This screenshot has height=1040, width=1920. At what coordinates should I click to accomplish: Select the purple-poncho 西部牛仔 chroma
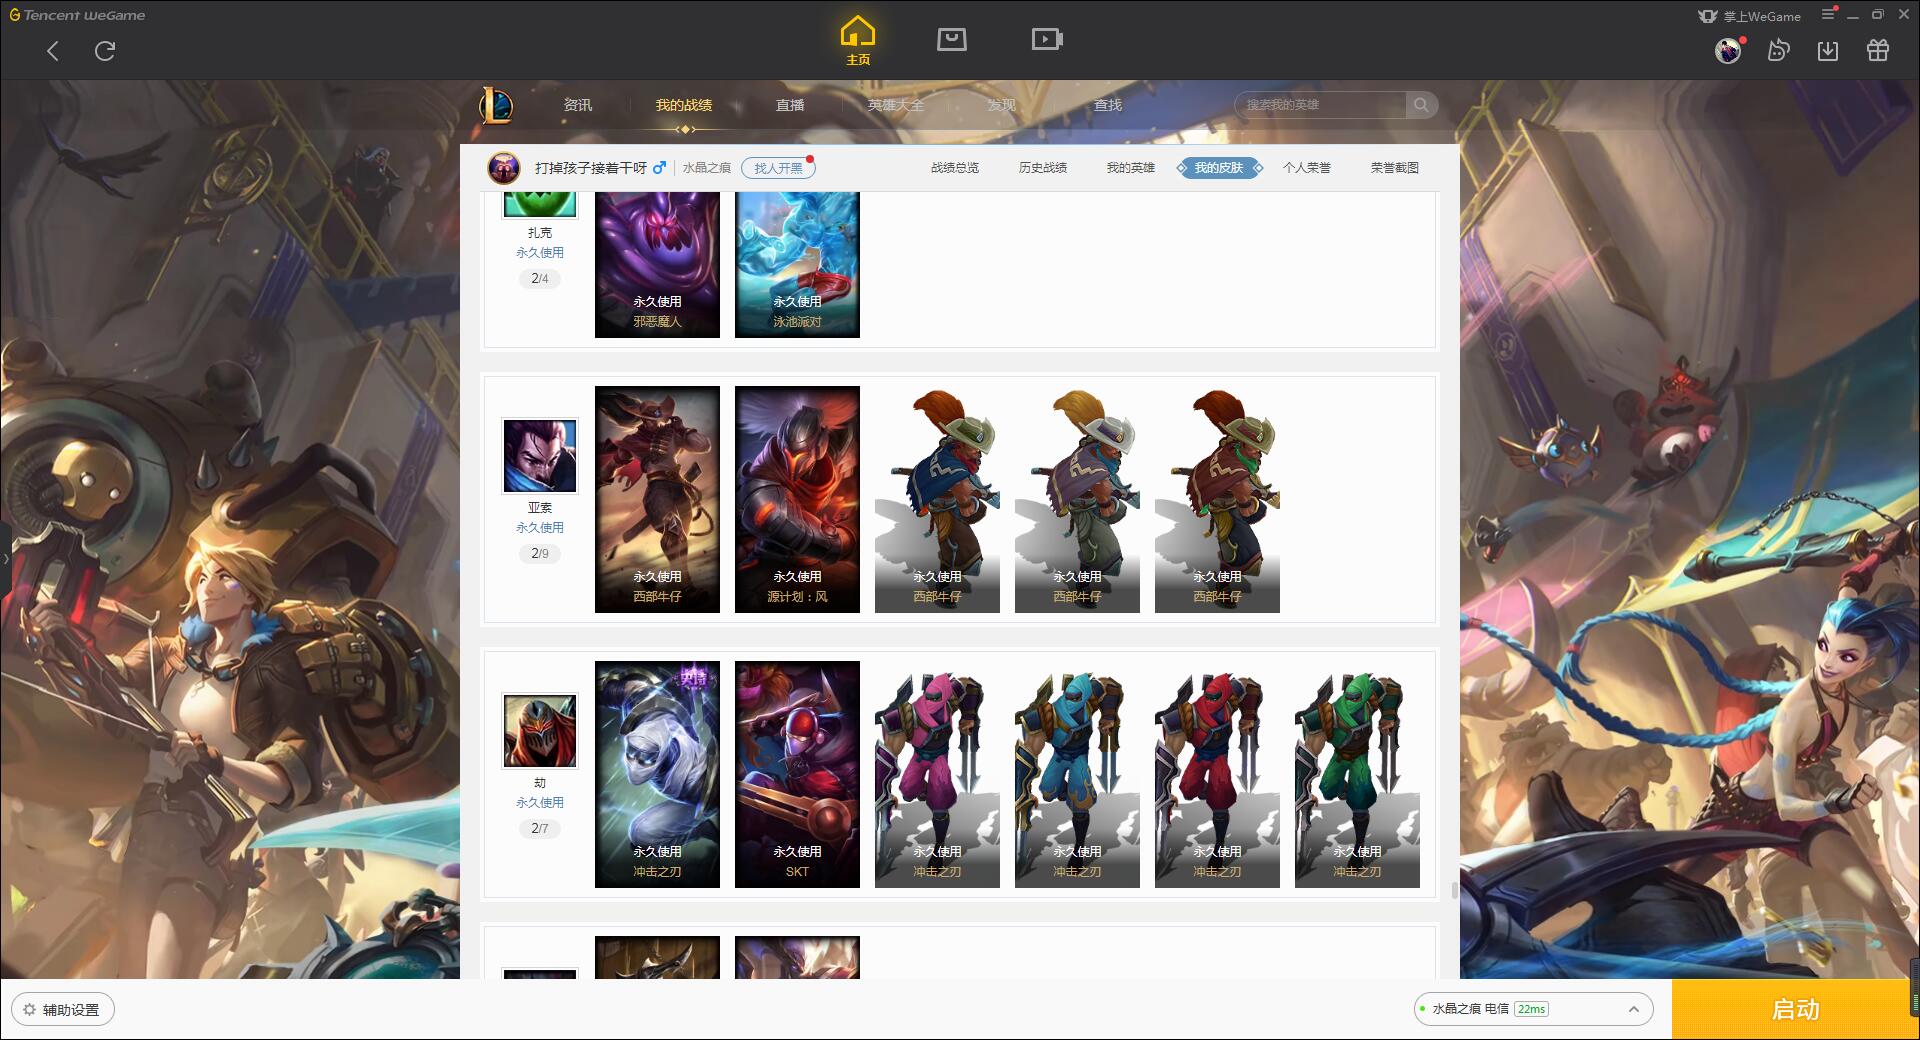coord(1077,499)
